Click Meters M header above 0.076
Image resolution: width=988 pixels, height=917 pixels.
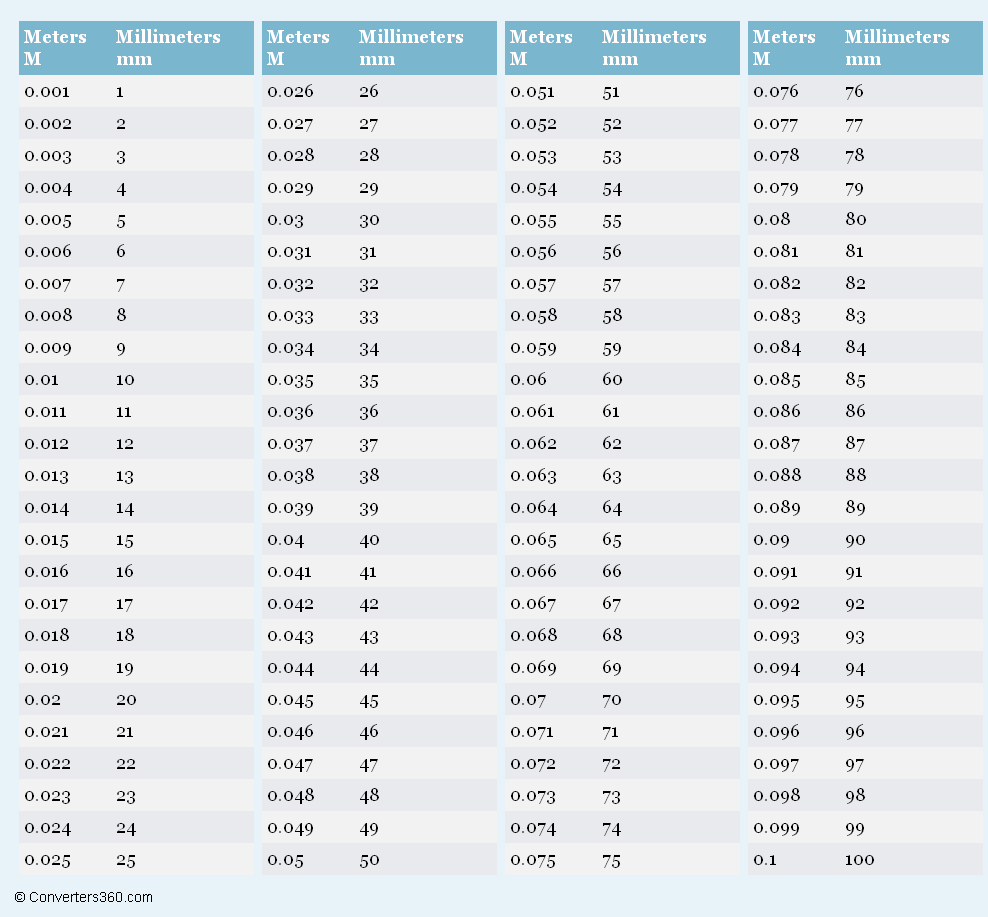click(x=784, y=48)
